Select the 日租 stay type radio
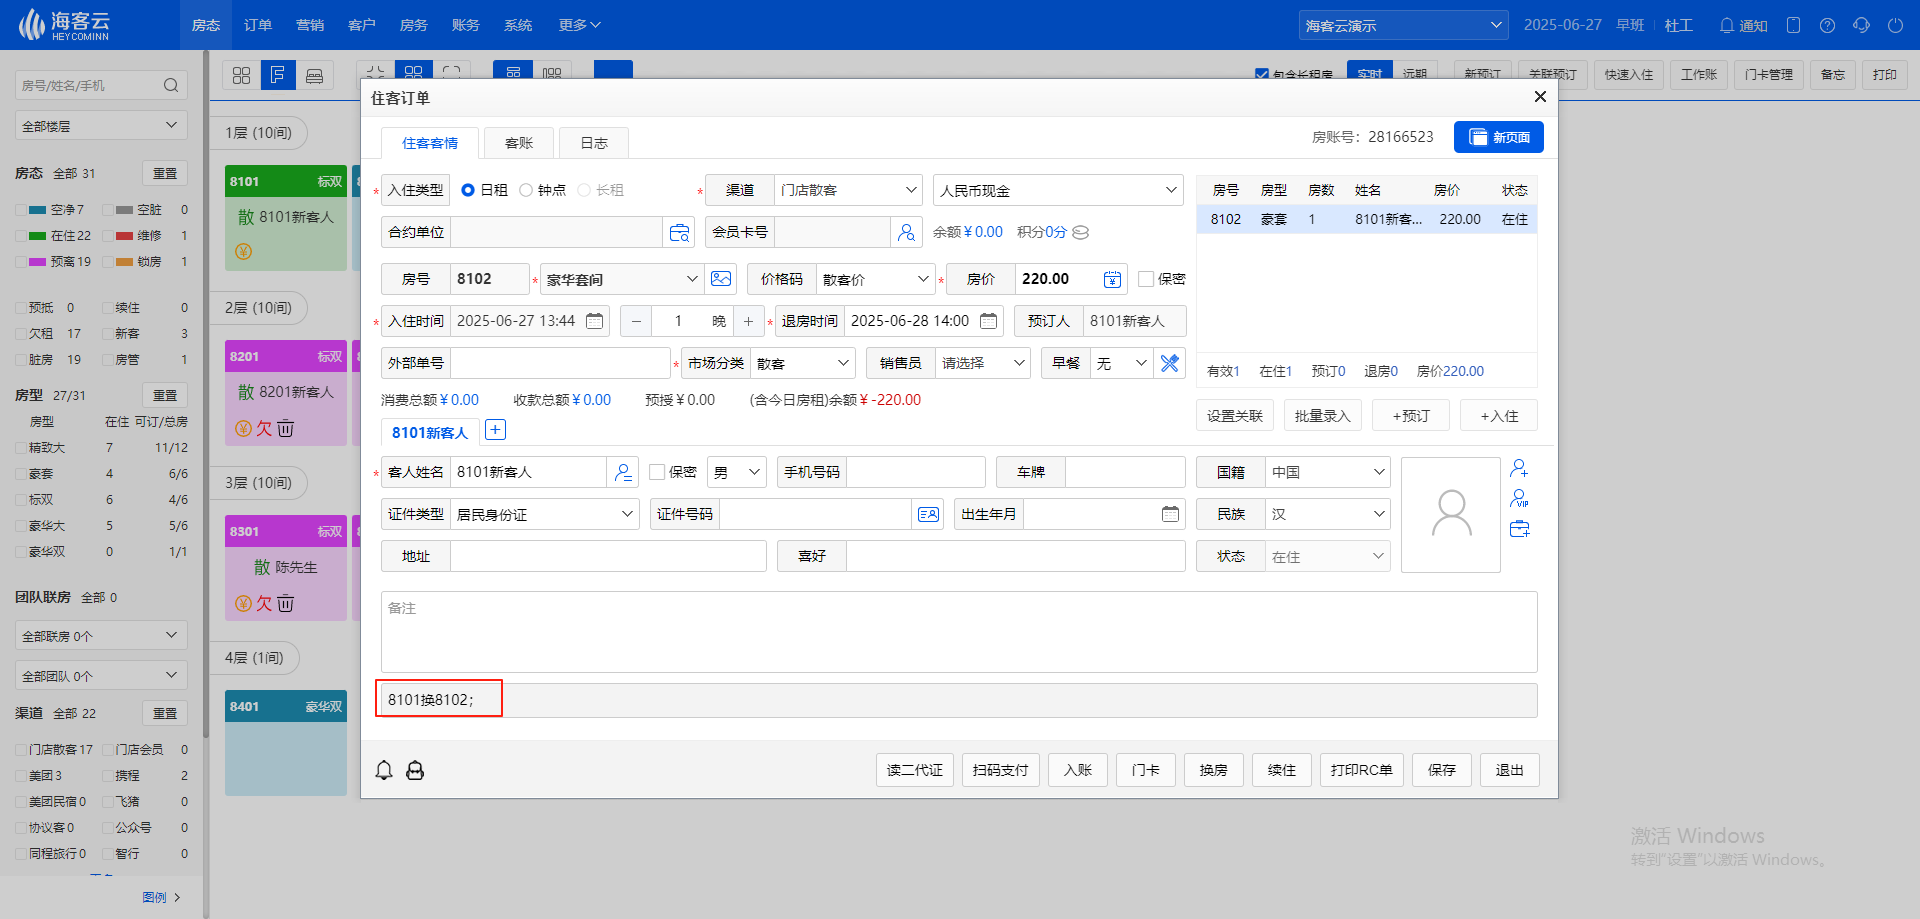Viewport: 1920px width, 919px height. click(467, 190)
